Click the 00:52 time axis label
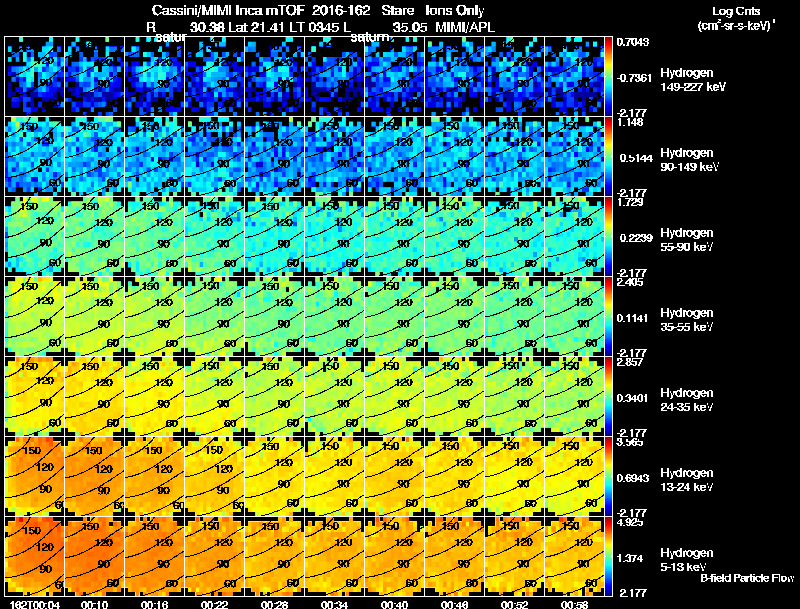The image size is (800, 609). tap(514, 604)
